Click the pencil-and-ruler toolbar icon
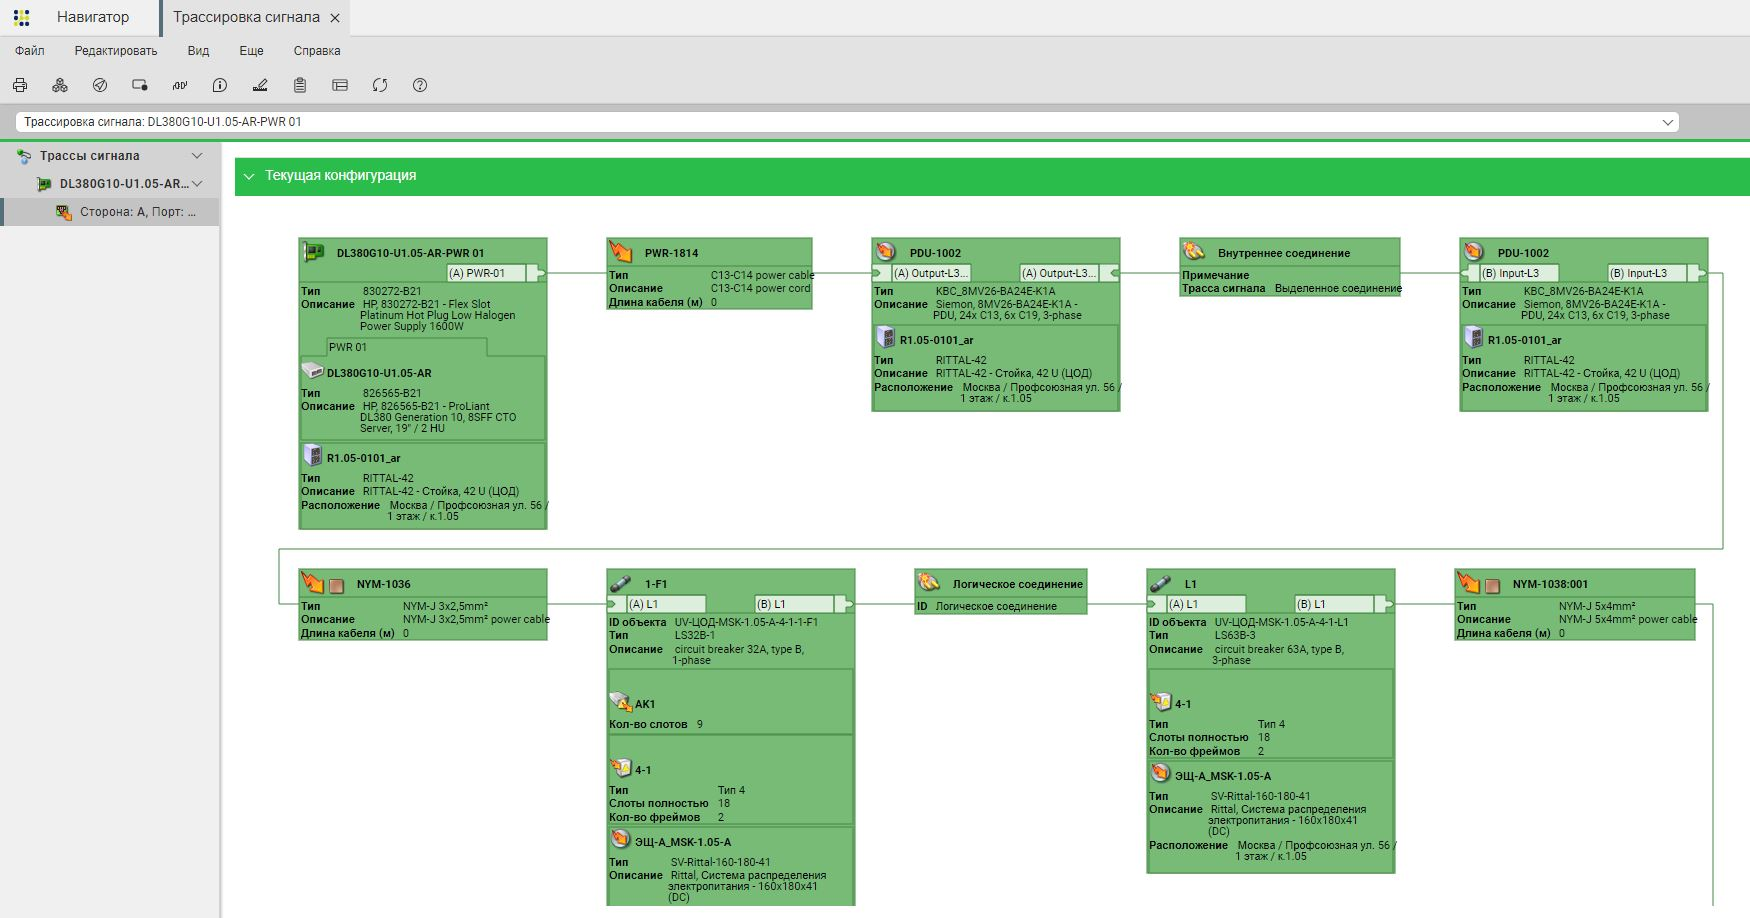 (260, 86)
